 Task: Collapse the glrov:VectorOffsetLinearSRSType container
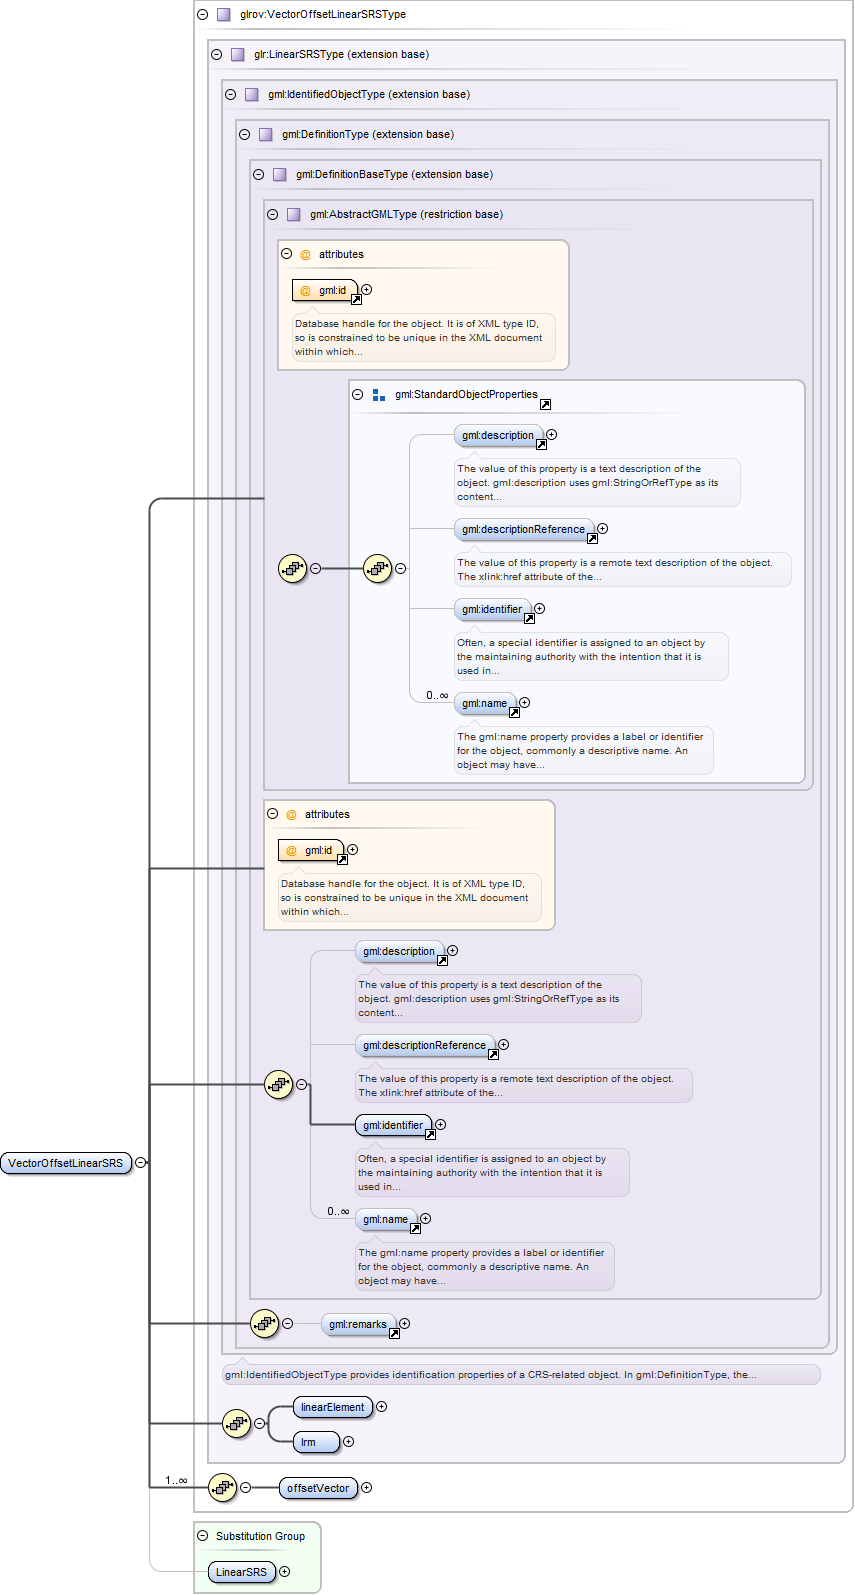click(203, 15)
